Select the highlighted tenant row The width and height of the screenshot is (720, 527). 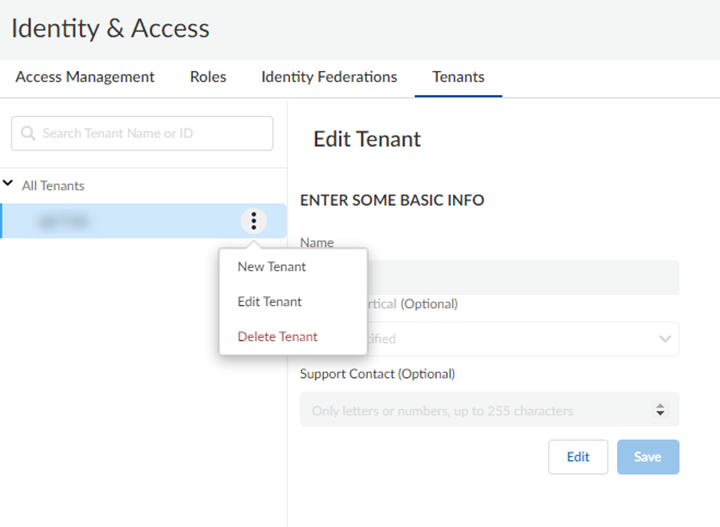click(x=120, y=221)
